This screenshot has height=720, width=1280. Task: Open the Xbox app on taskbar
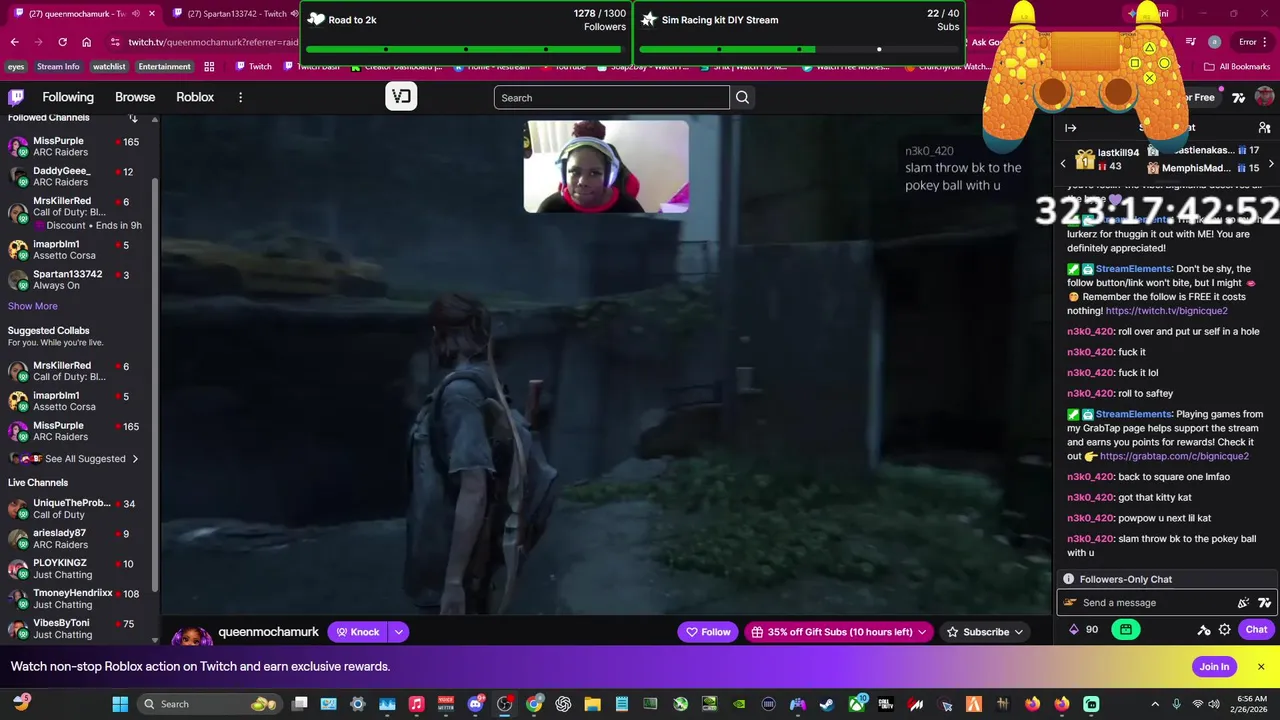(x=857, y=704)
